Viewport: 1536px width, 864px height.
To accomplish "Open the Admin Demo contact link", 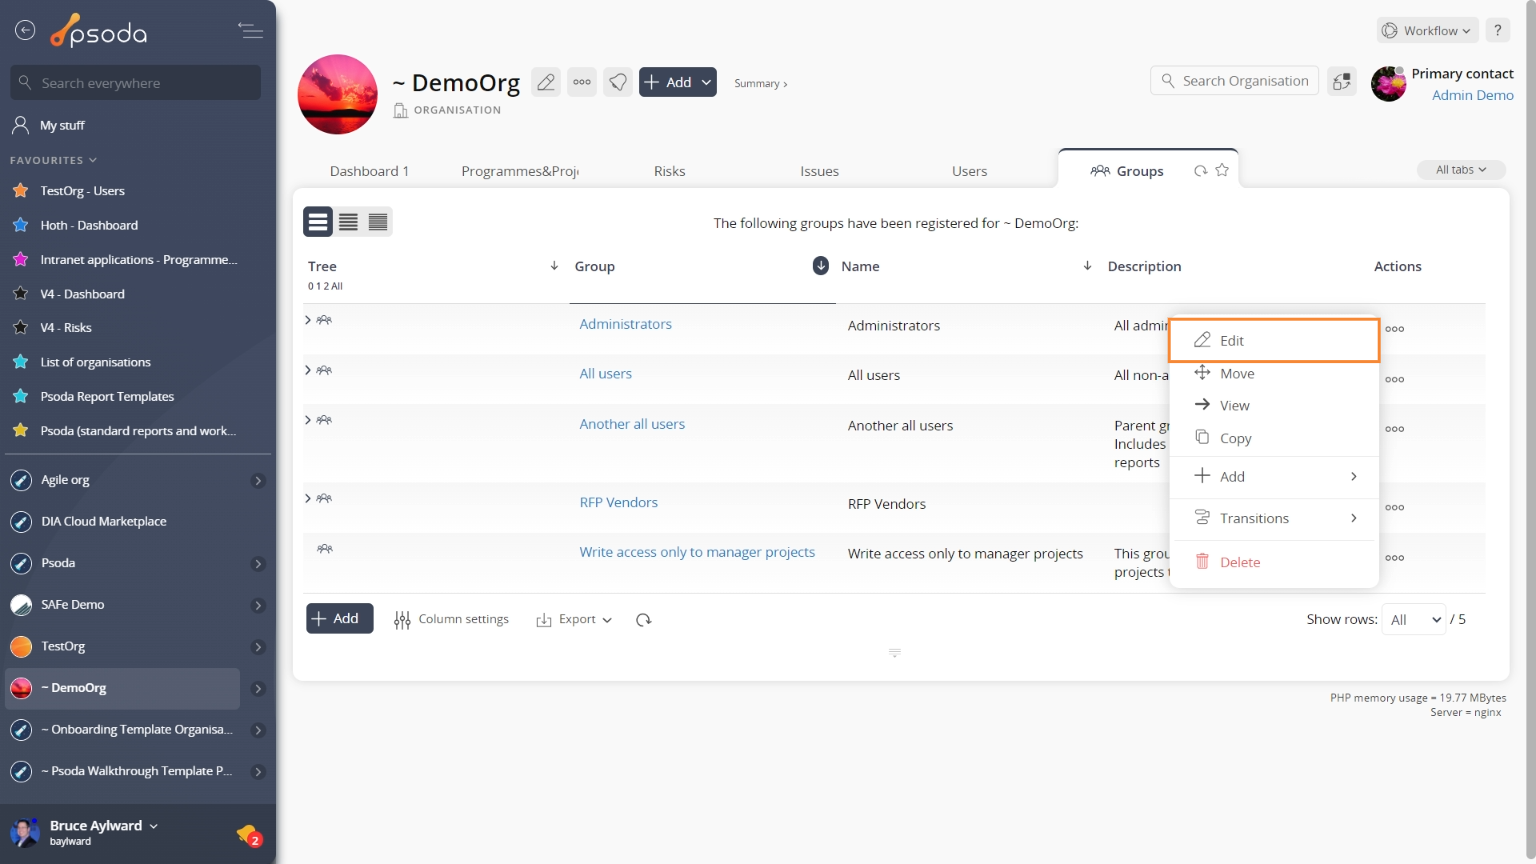I will point(1472,95).
